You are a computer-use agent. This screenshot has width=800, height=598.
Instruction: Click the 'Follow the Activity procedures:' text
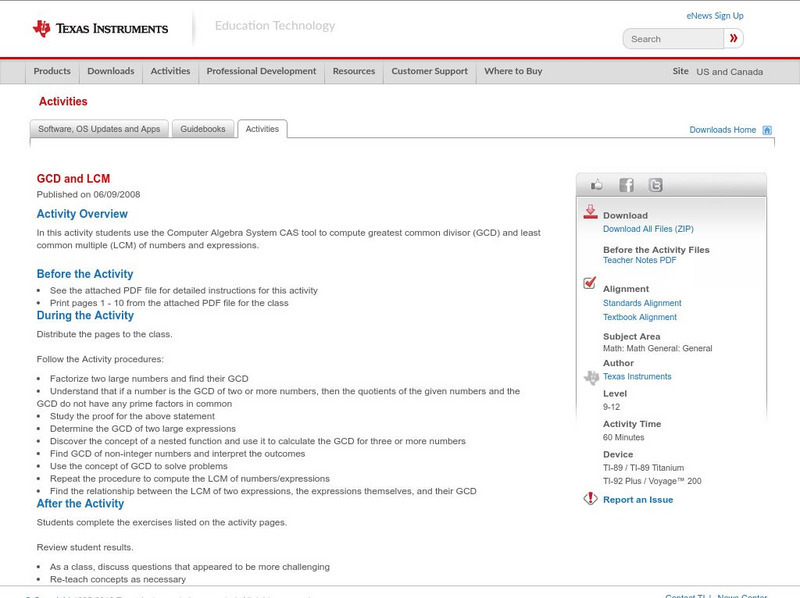point(100,359)
